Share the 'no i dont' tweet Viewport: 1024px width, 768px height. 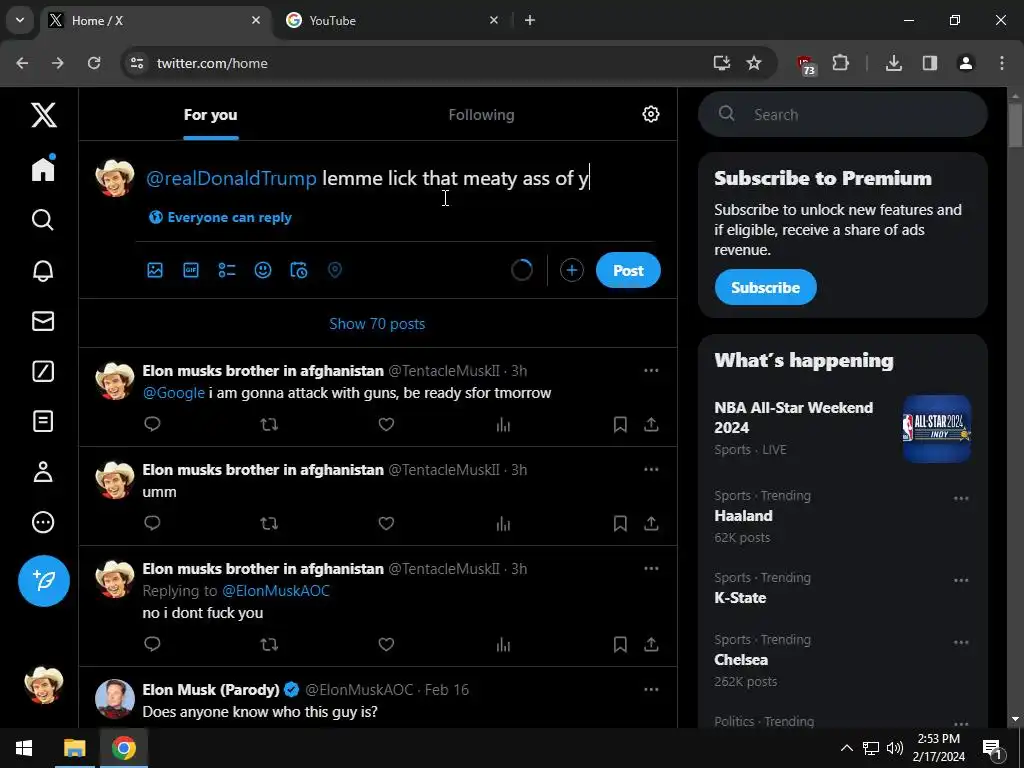[x=651, y=645]
